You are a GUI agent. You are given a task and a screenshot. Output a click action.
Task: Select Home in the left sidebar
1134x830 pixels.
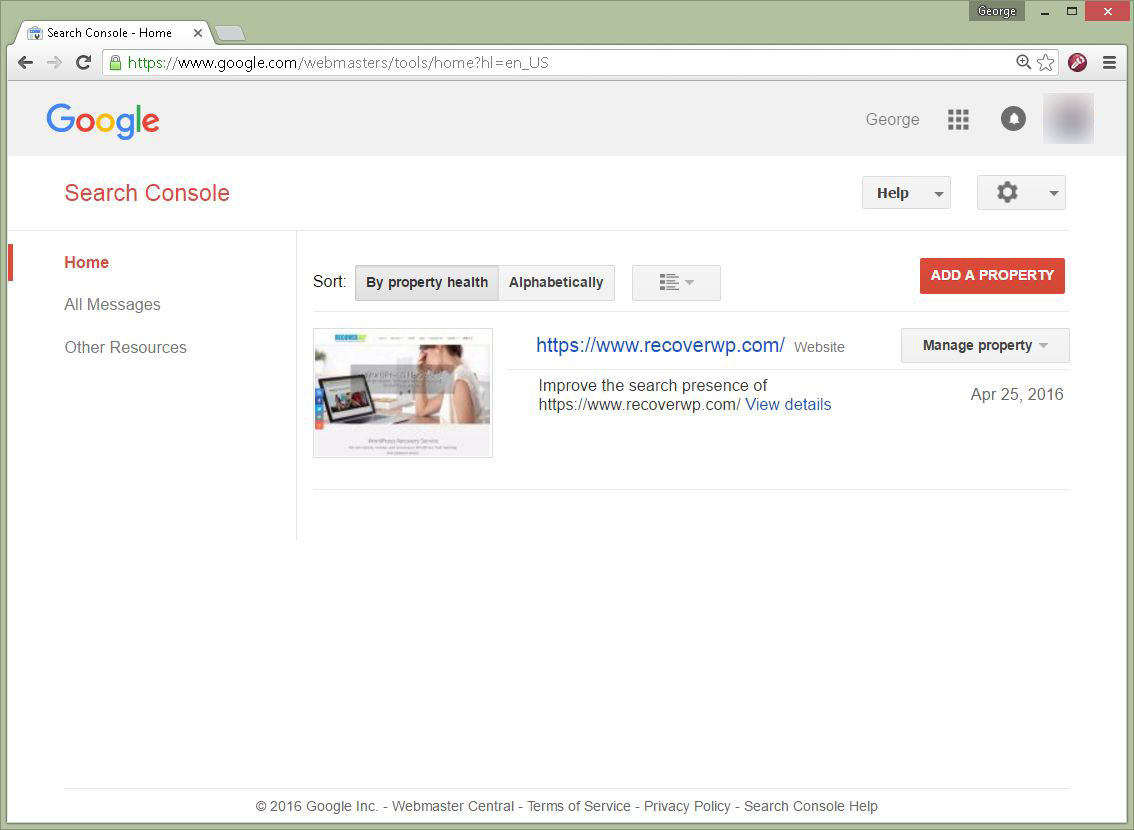pos(87,262)
